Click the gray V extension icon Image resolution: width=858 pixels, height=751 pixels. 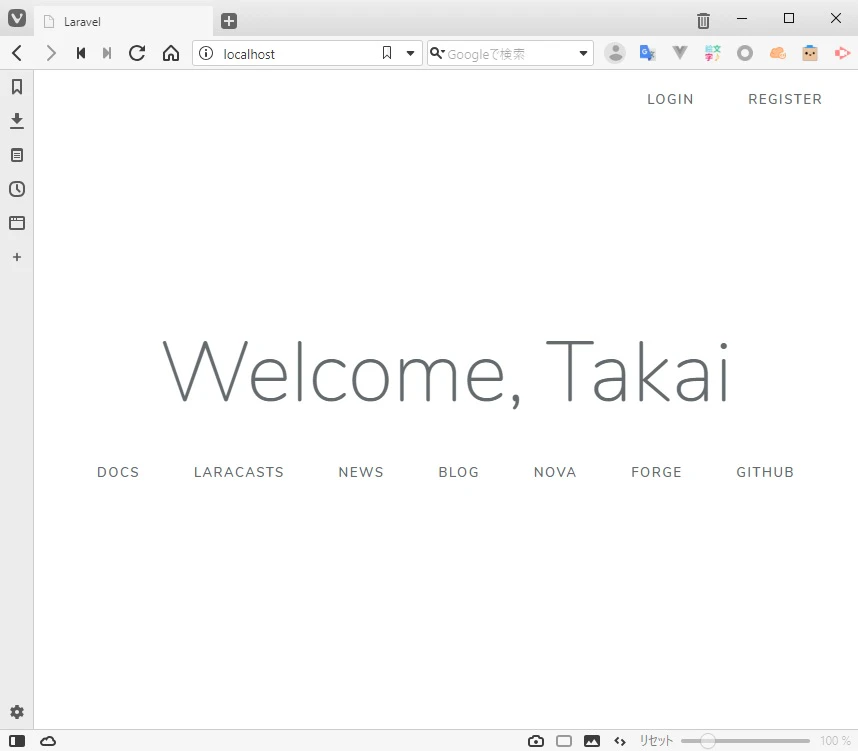pos(680,53)
